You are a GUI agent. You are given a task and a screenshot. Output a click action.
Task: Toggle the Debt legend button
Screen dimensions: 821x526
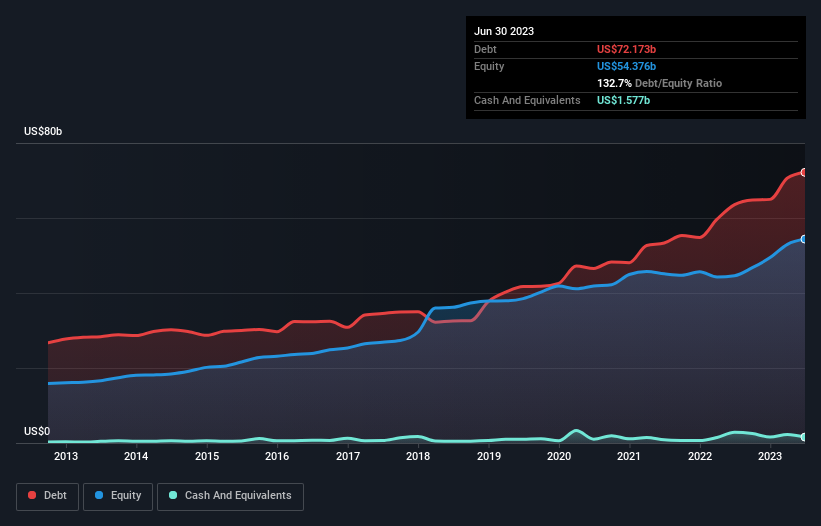48,496
